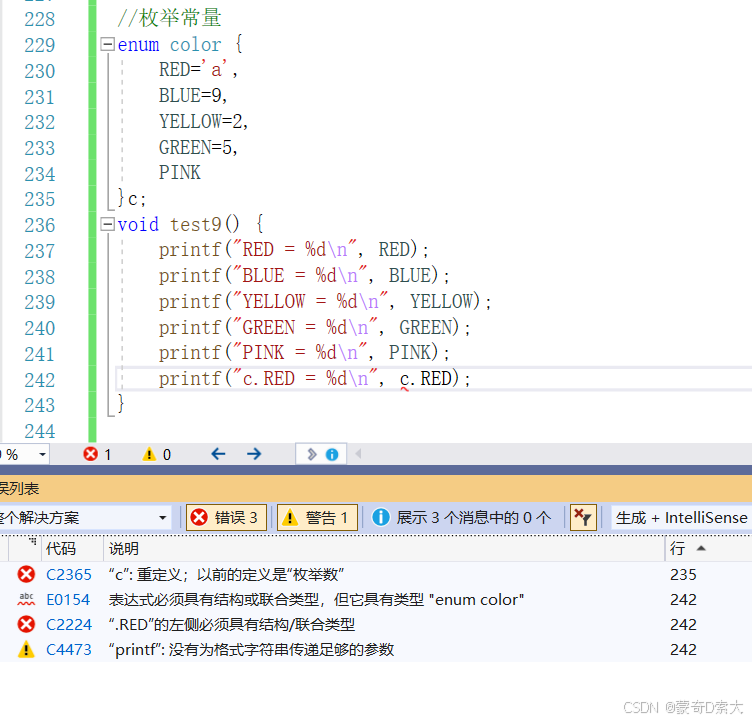752x721 pixels.
Task: Go to next issue with right arrow
Action: coord(254,454)
